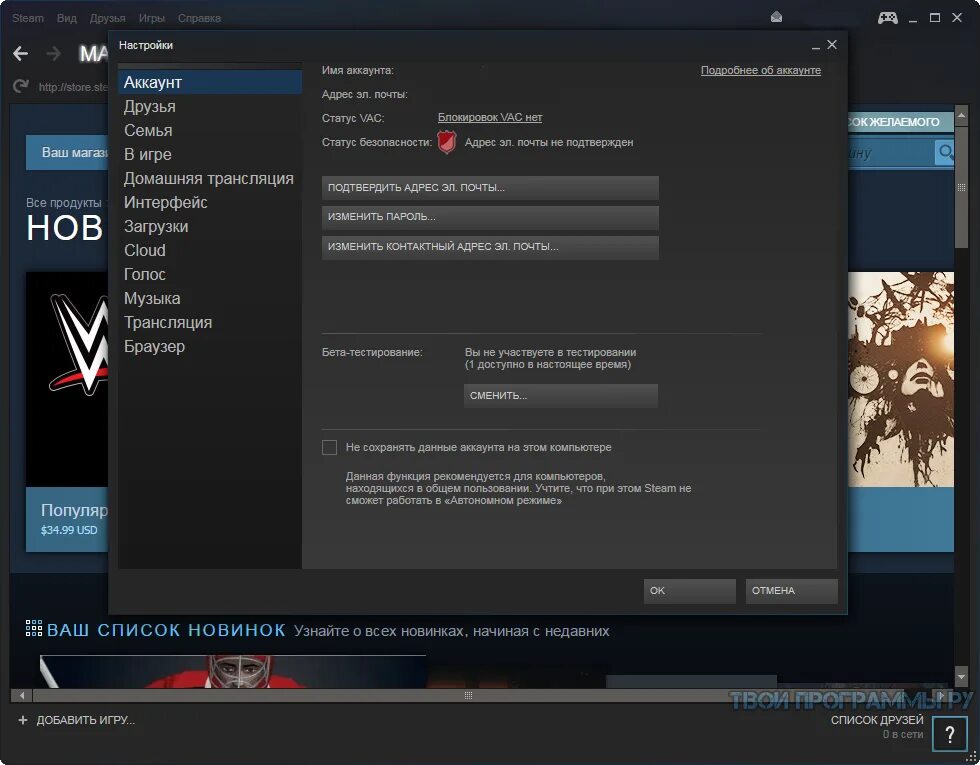Viewport: 980px width, 765px height.
Task: Confirm settings with OK button
Action: coord(689,591)
